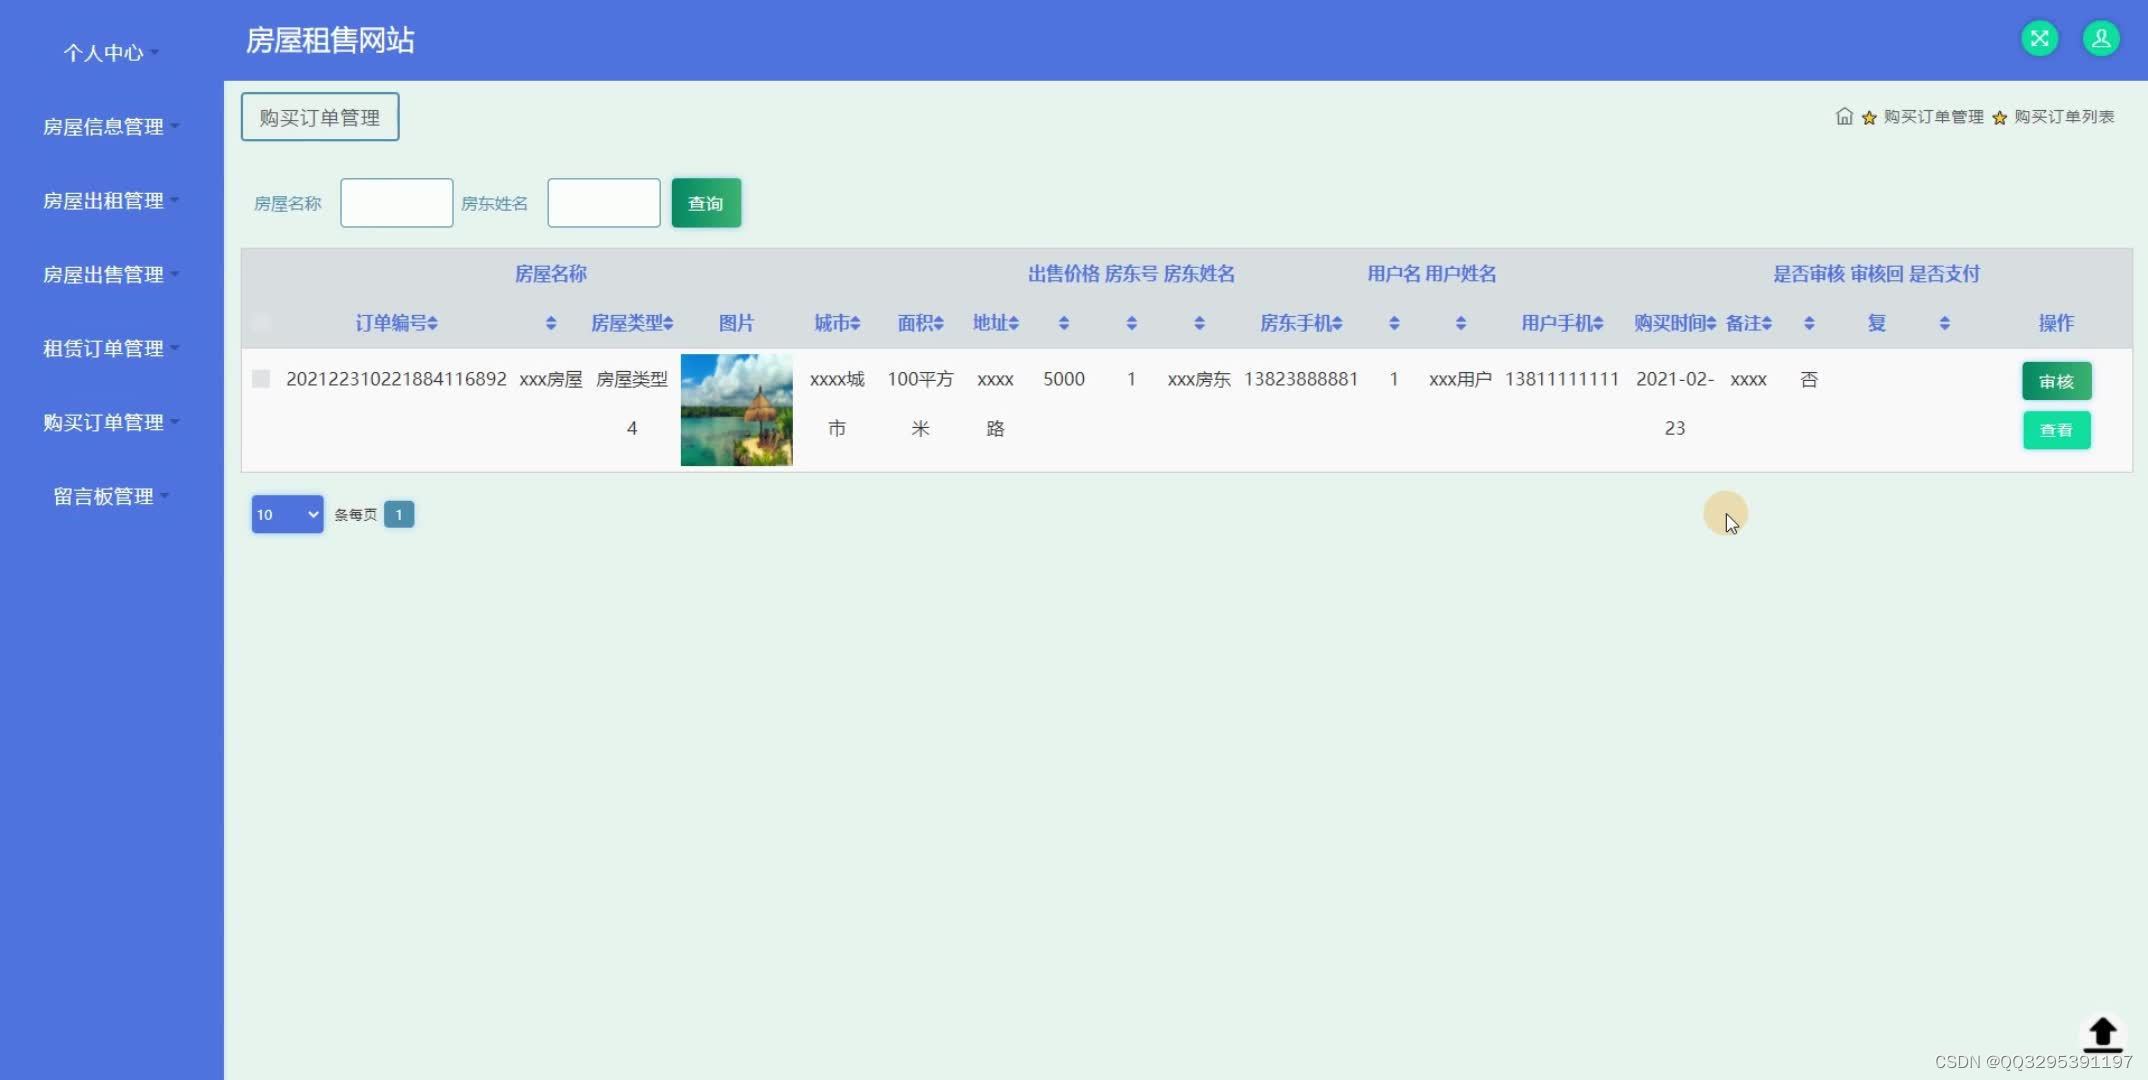
Task: Click the 审核 button in order row
Action: 2056,381
